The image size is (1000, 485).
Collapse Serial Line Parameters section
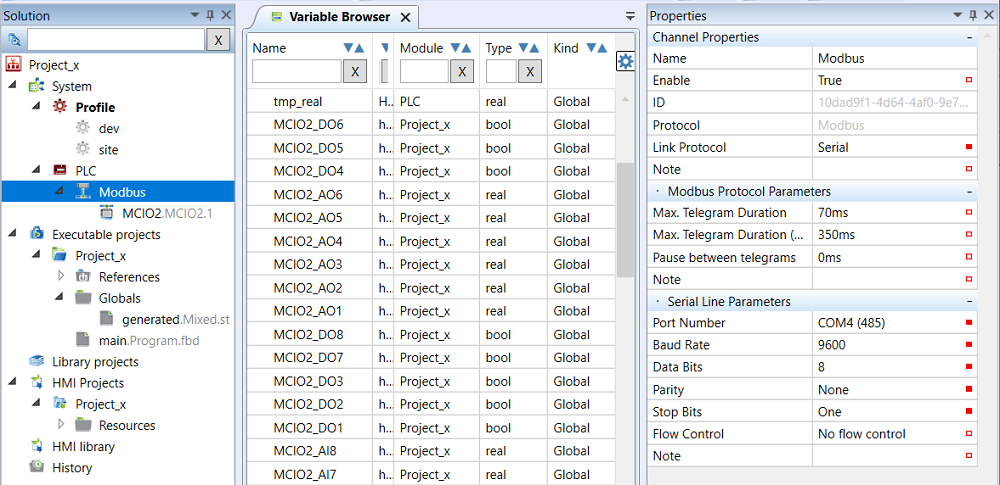tap(969, 301)
